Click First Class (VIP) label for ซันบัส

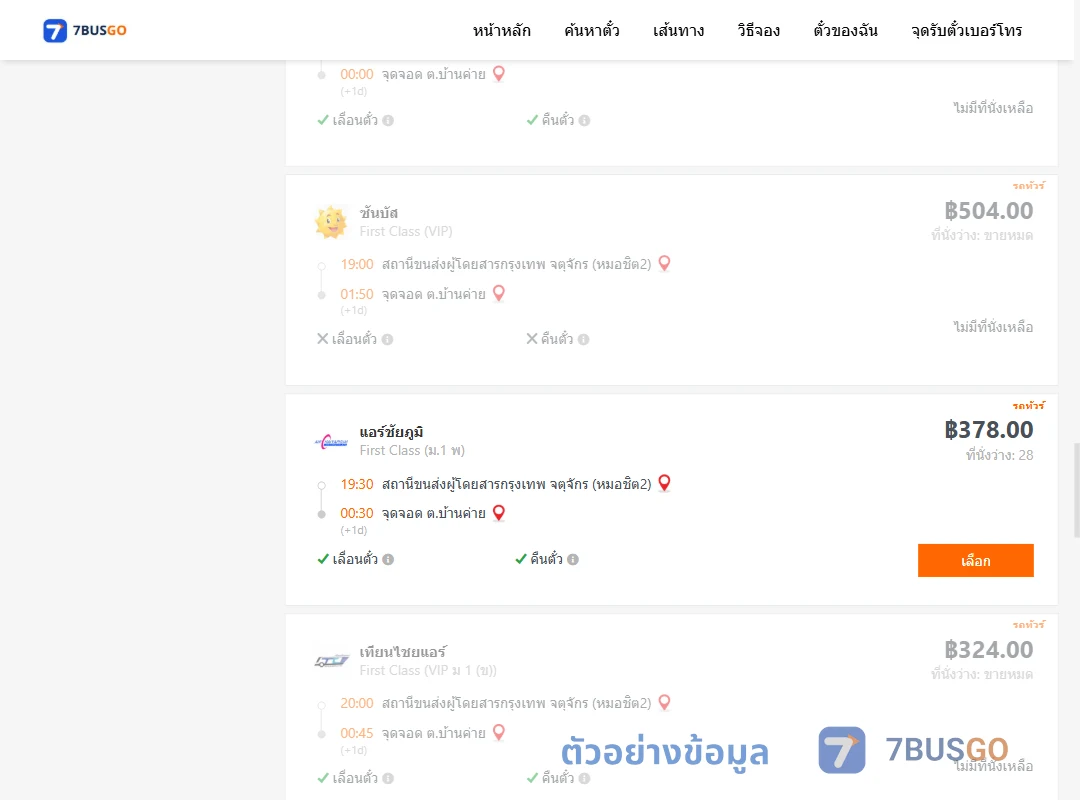pos(406,232)
